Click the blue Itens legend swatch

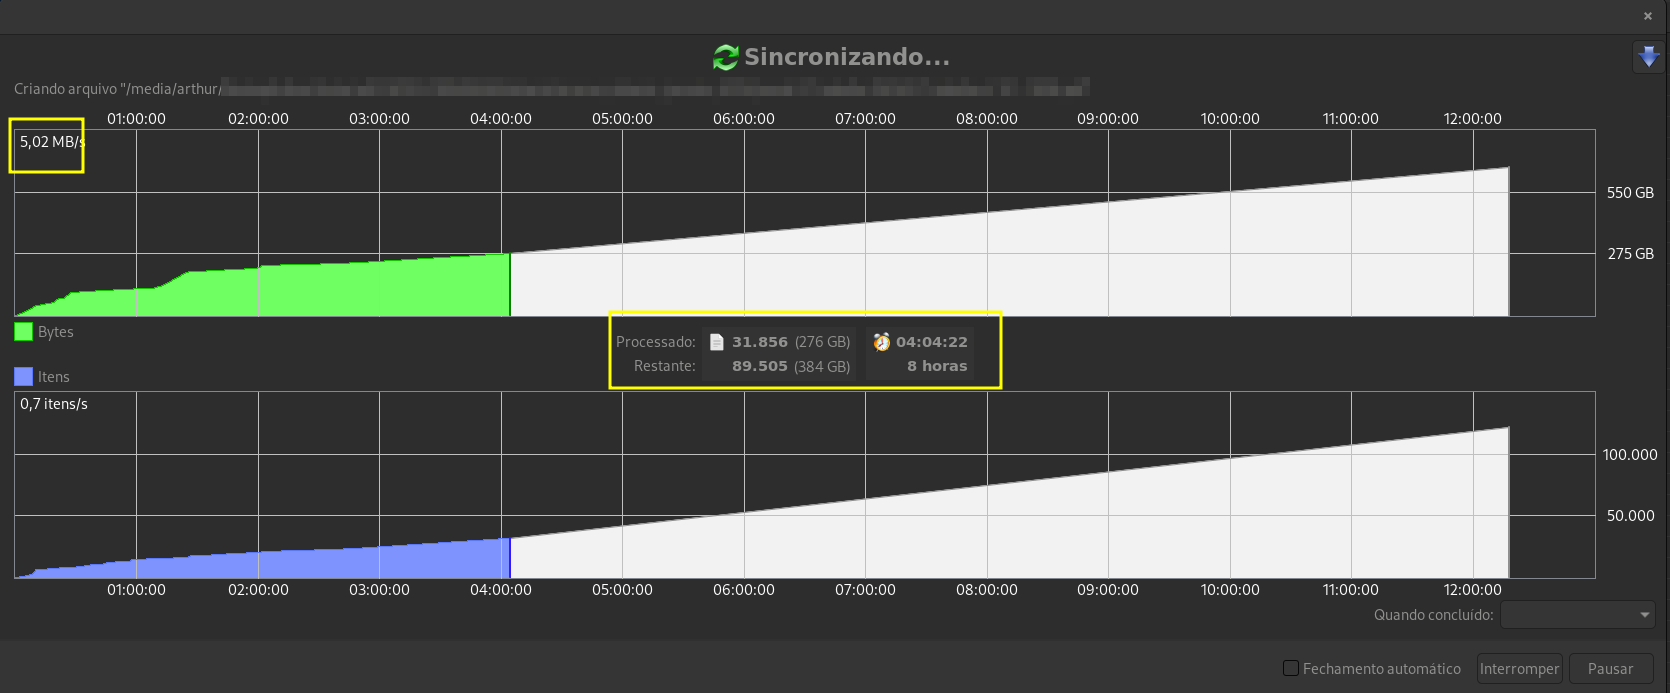click(23, 377)
